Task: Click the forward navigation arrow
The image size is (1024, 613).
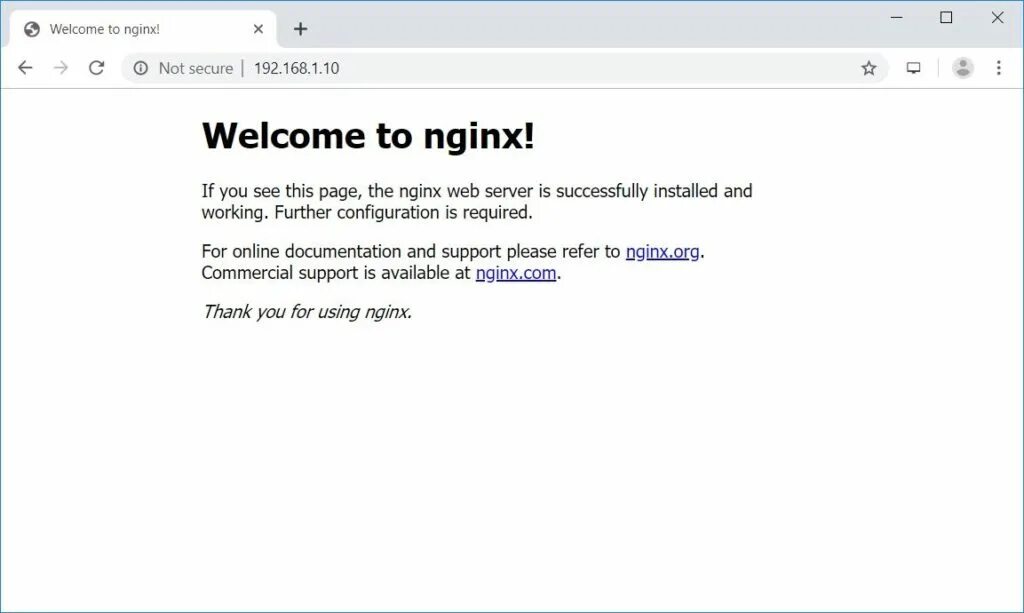Action: (x=61, y=68)
